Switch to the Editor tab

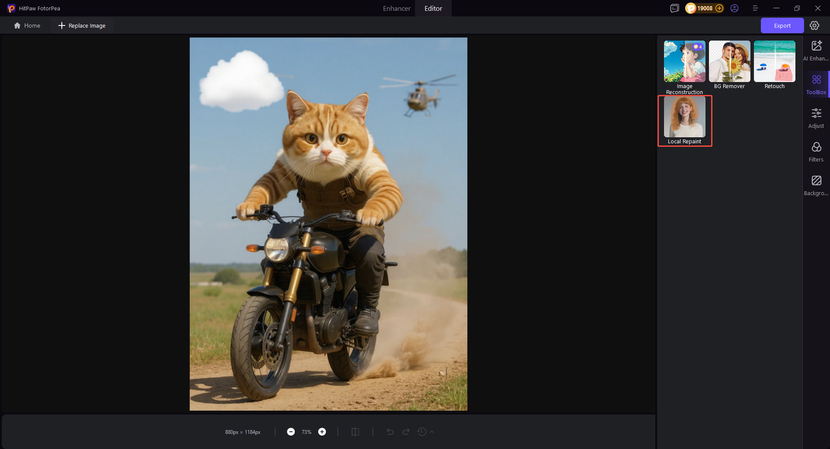[x=433, y=8]
